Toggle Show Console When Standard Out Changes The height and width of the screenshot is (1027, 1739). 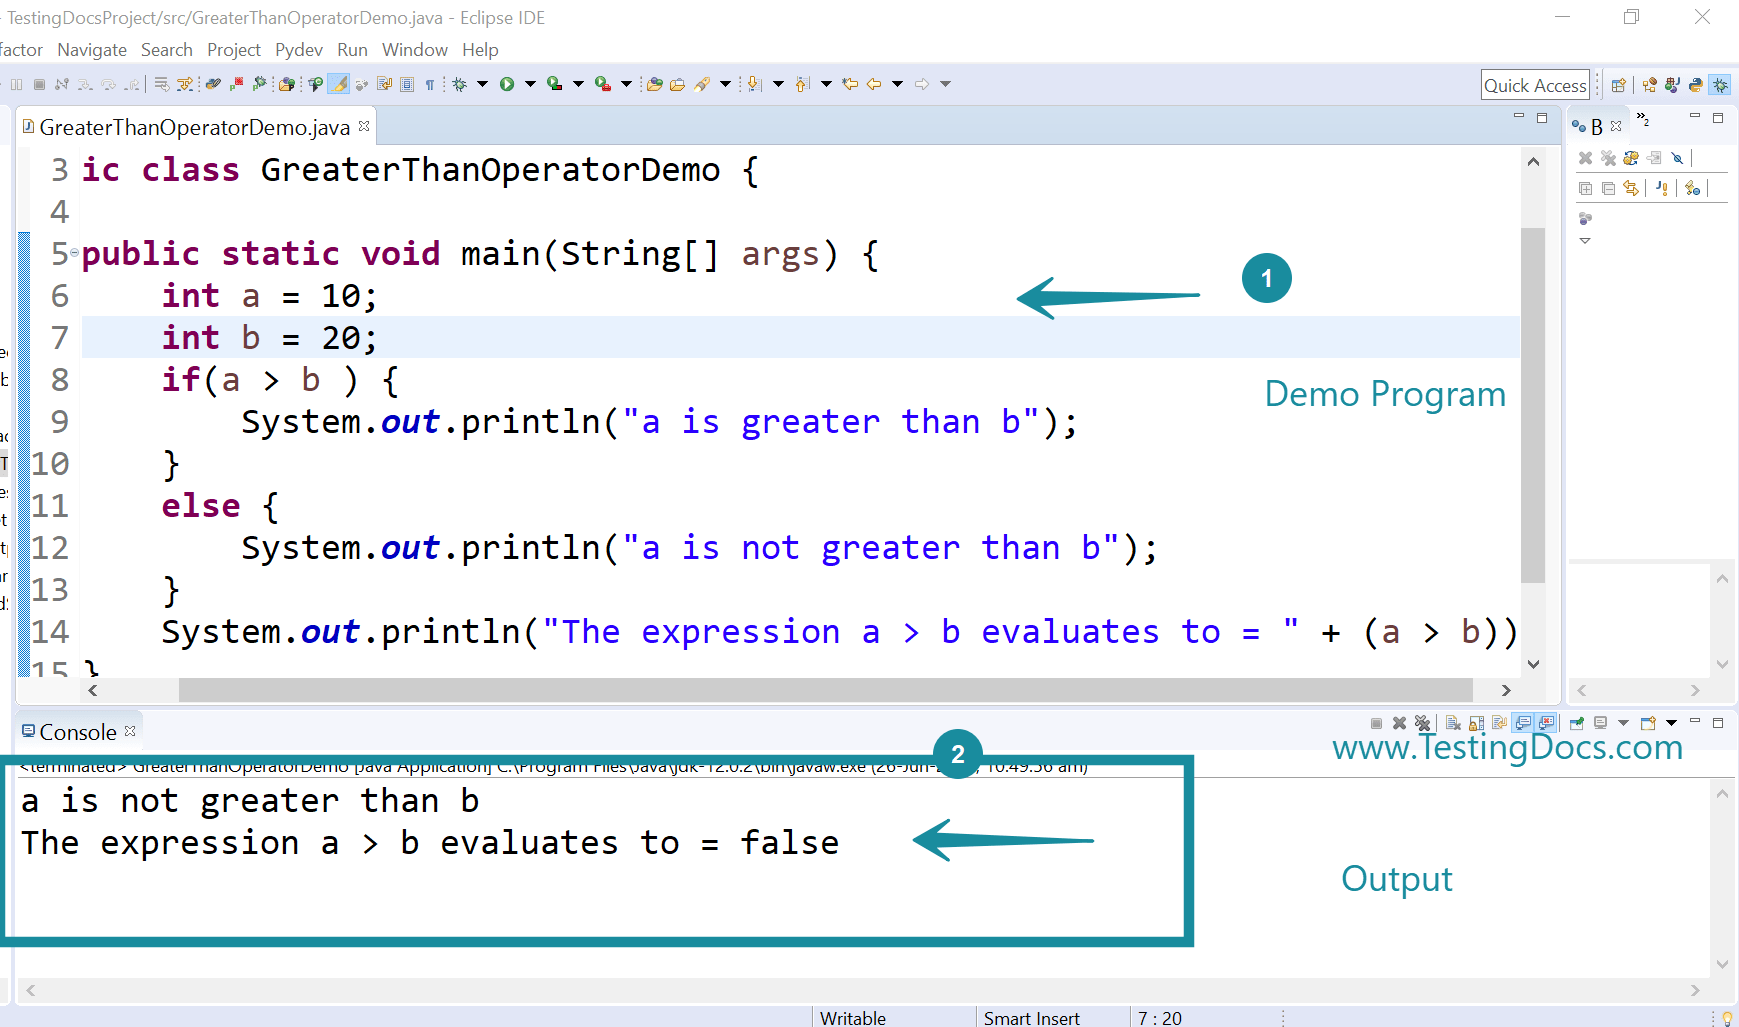click(1524, 722)
